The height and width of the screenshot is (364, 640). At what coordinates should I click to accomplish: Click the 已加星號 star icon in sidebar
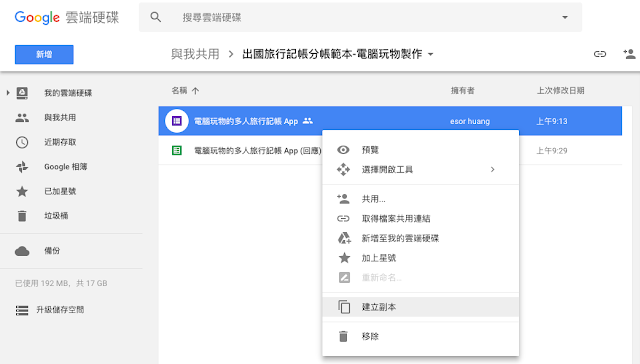click(x=22, y=191)
